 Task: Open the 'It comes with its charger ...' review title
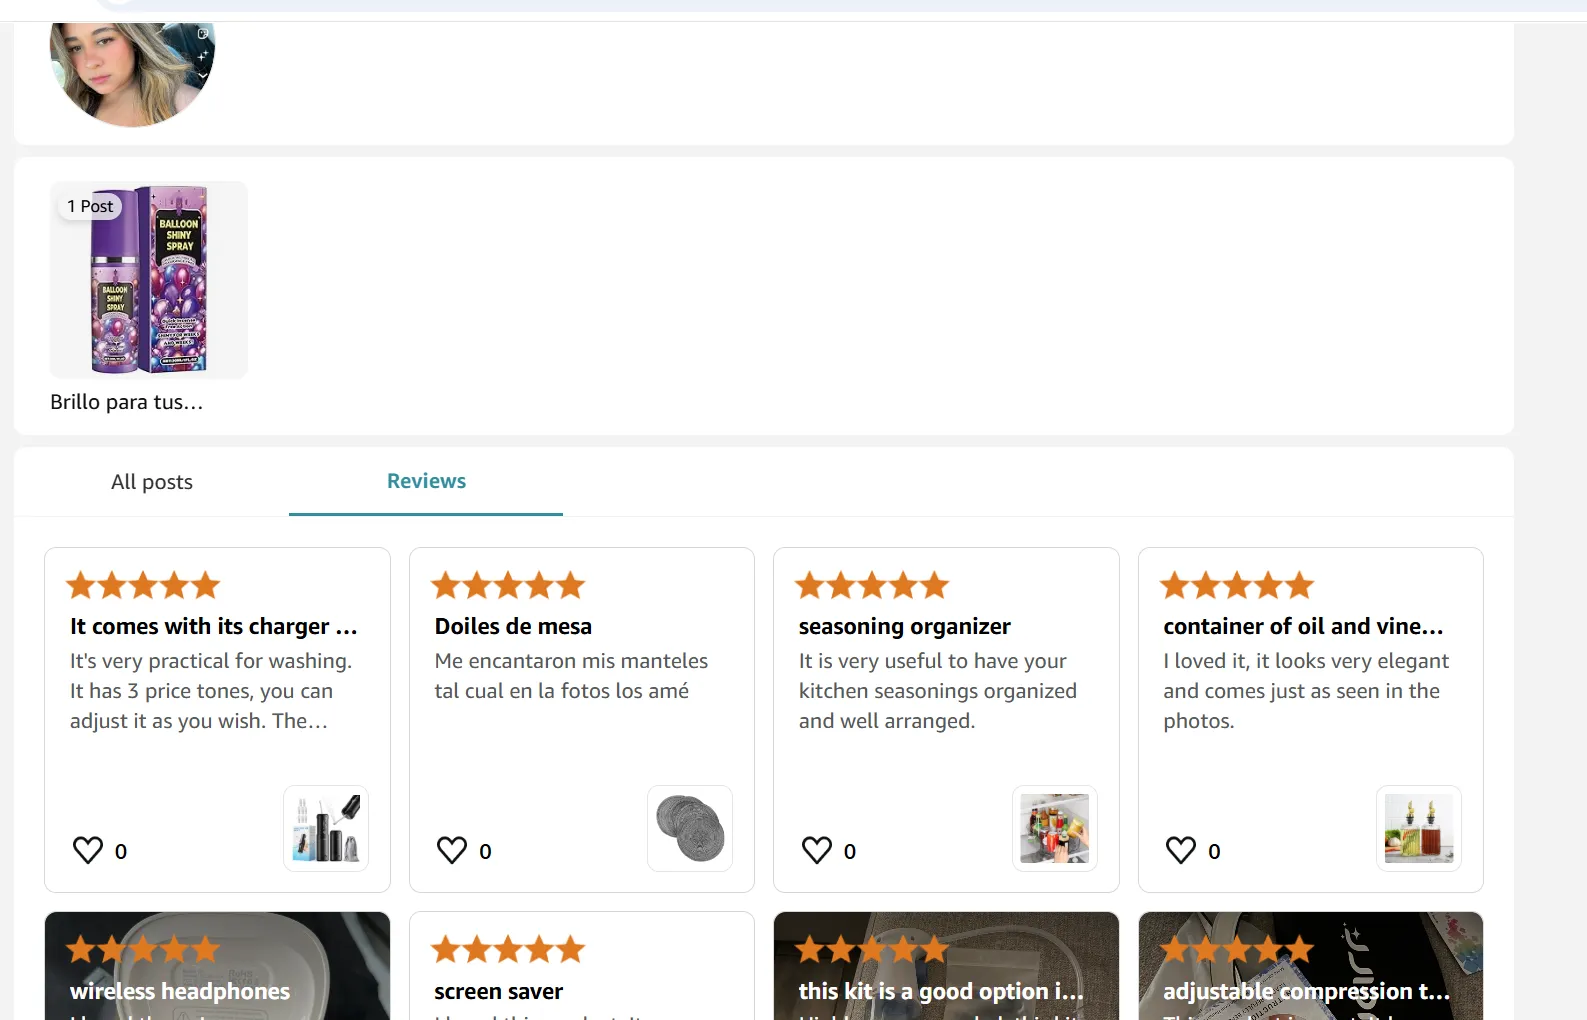[x=214, y=627]
